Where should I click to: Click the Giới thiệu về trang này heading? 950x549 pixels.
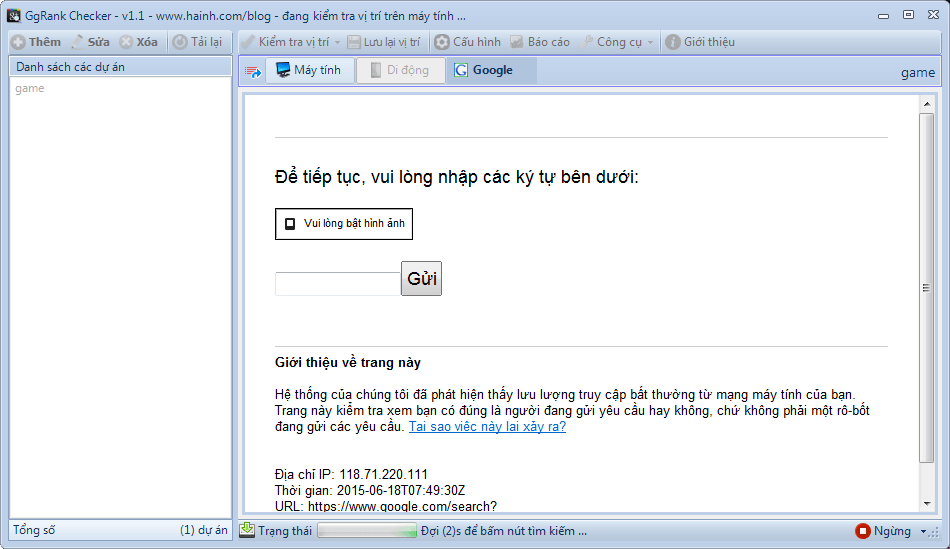click(x=348, y=363)
